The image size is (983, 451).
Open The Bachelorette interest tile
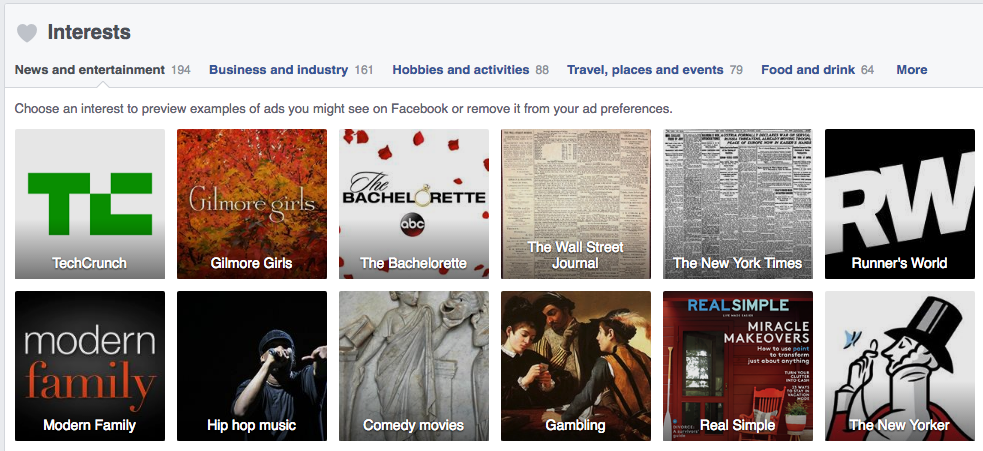pyautogui.click(x=414, y=204)
